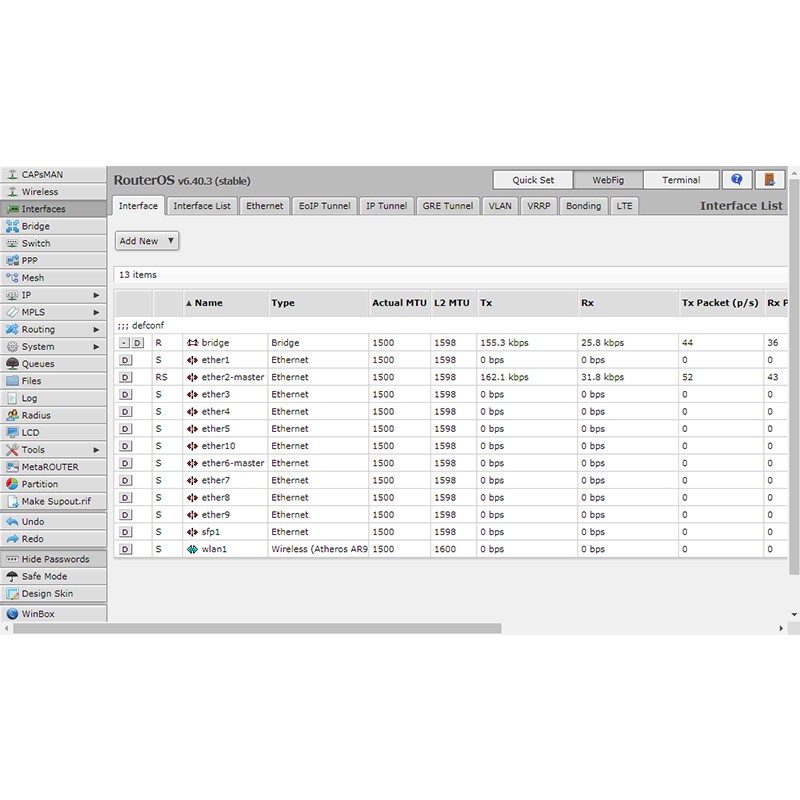This screenshot has width=800, height=800.
Task: Open the Terminal button
Action: (680, 180)
